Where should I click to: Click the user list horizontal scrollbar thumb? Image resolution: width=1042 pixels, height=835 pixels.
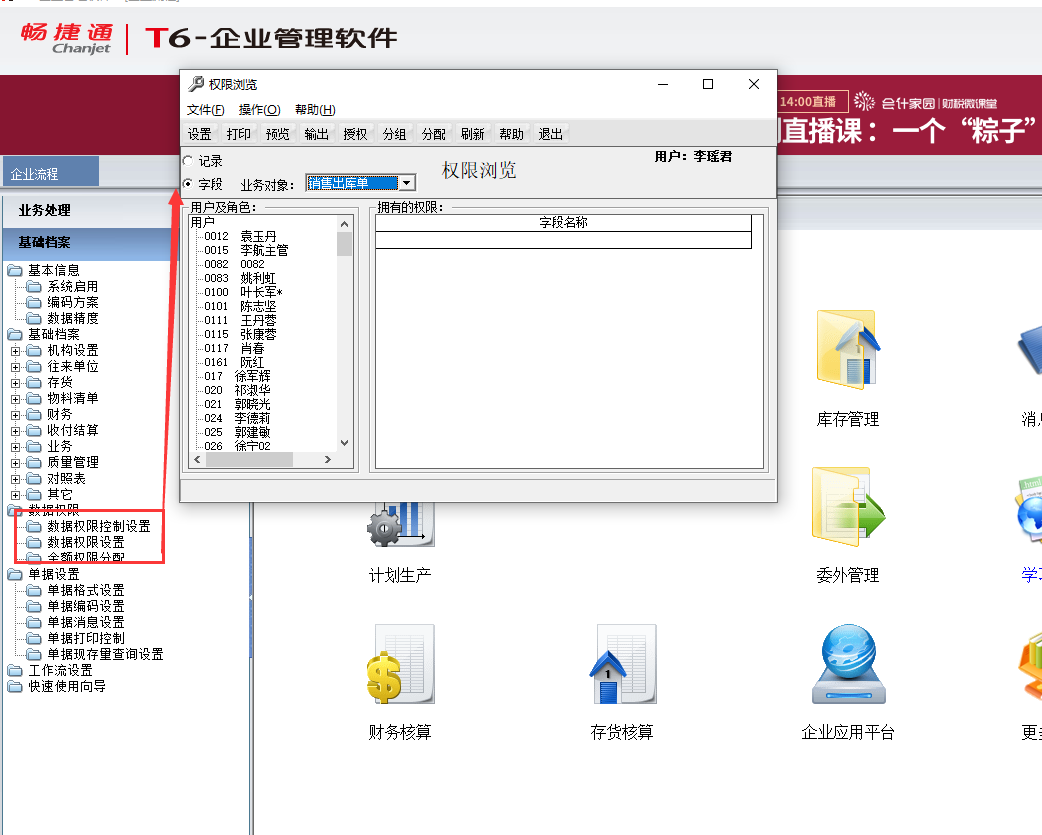point(249,459)
